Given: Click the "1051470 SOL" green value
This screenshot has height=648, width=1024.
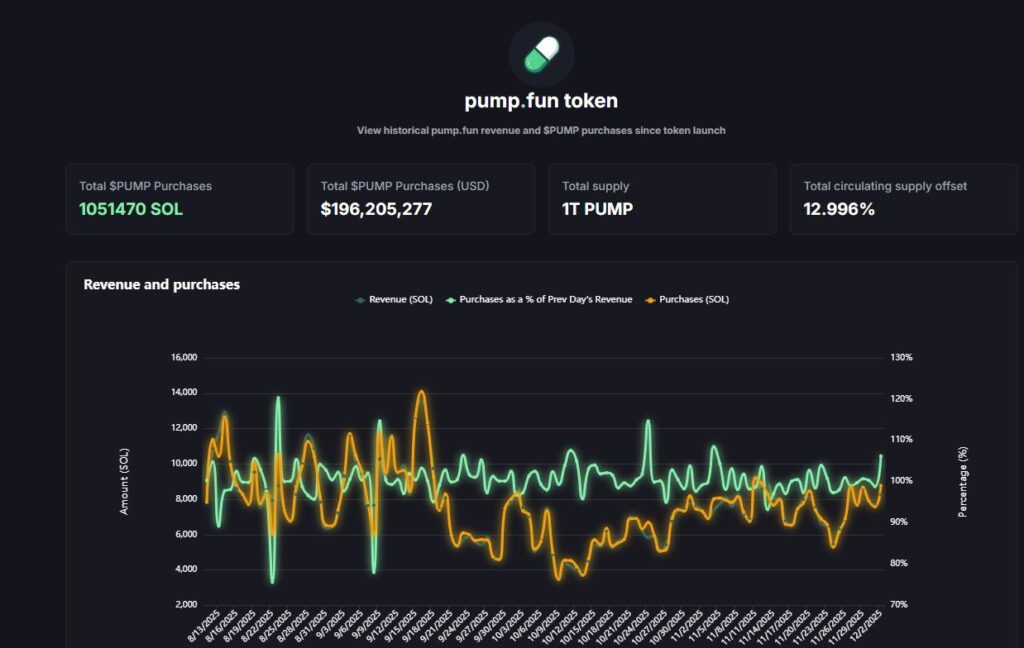Looking at the screenshot, I should pos(130,209).
